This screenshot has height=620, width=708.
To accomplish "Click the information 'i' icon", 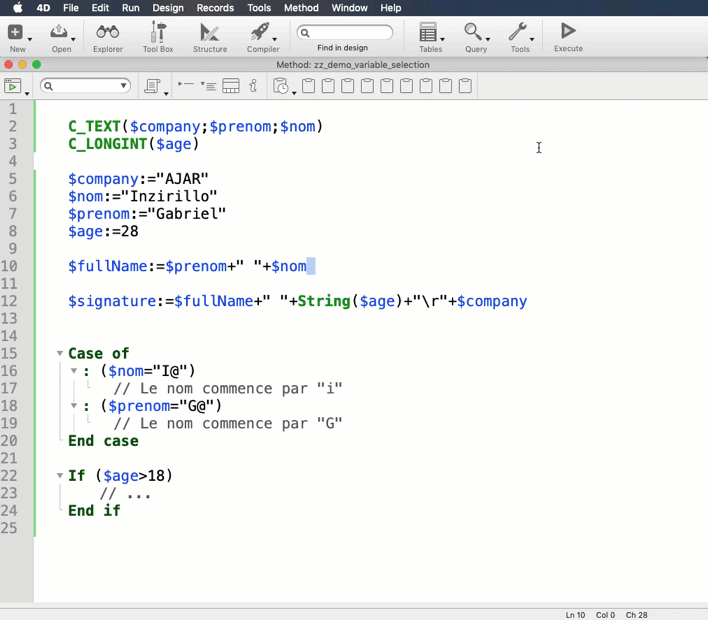I will tap(253, 85).
